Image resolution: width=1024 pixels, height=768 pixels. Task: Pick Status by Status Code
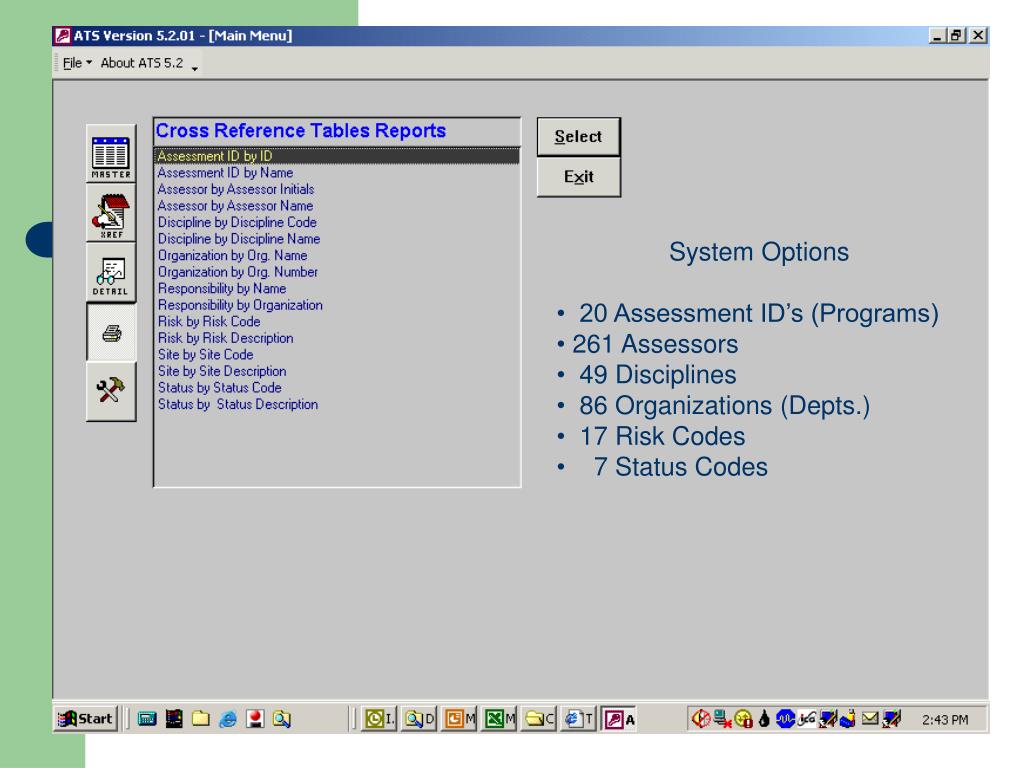click(337, 388)
